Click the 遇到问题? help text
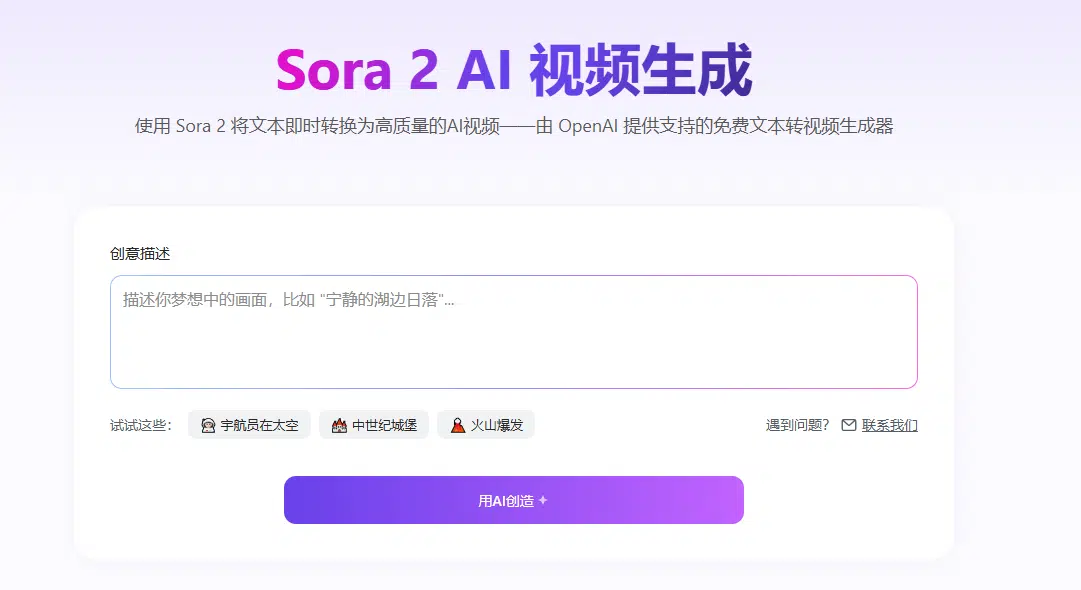 (797, 425)
